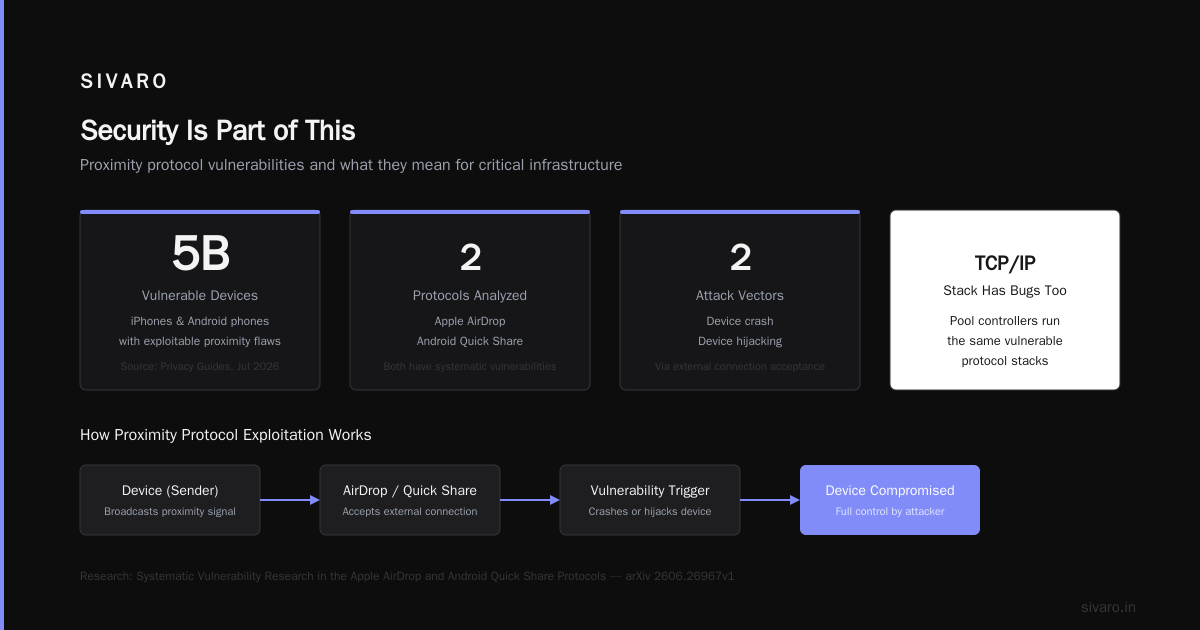Image resolution: width=1200 pixels, height=630 pixels.
Task: Click 'with exploitable proximity flaws' line
Action: coord(200,341)
